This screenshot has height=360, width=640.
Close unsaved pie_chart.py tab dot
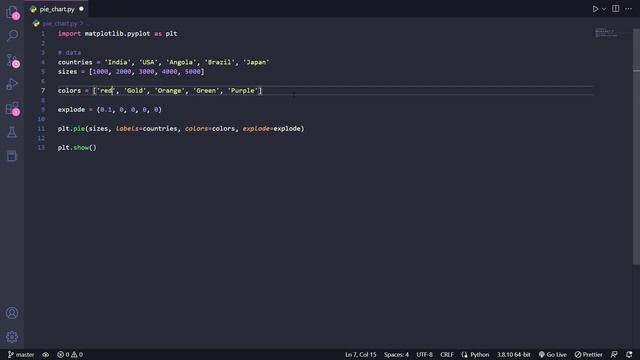coord(81,9)
